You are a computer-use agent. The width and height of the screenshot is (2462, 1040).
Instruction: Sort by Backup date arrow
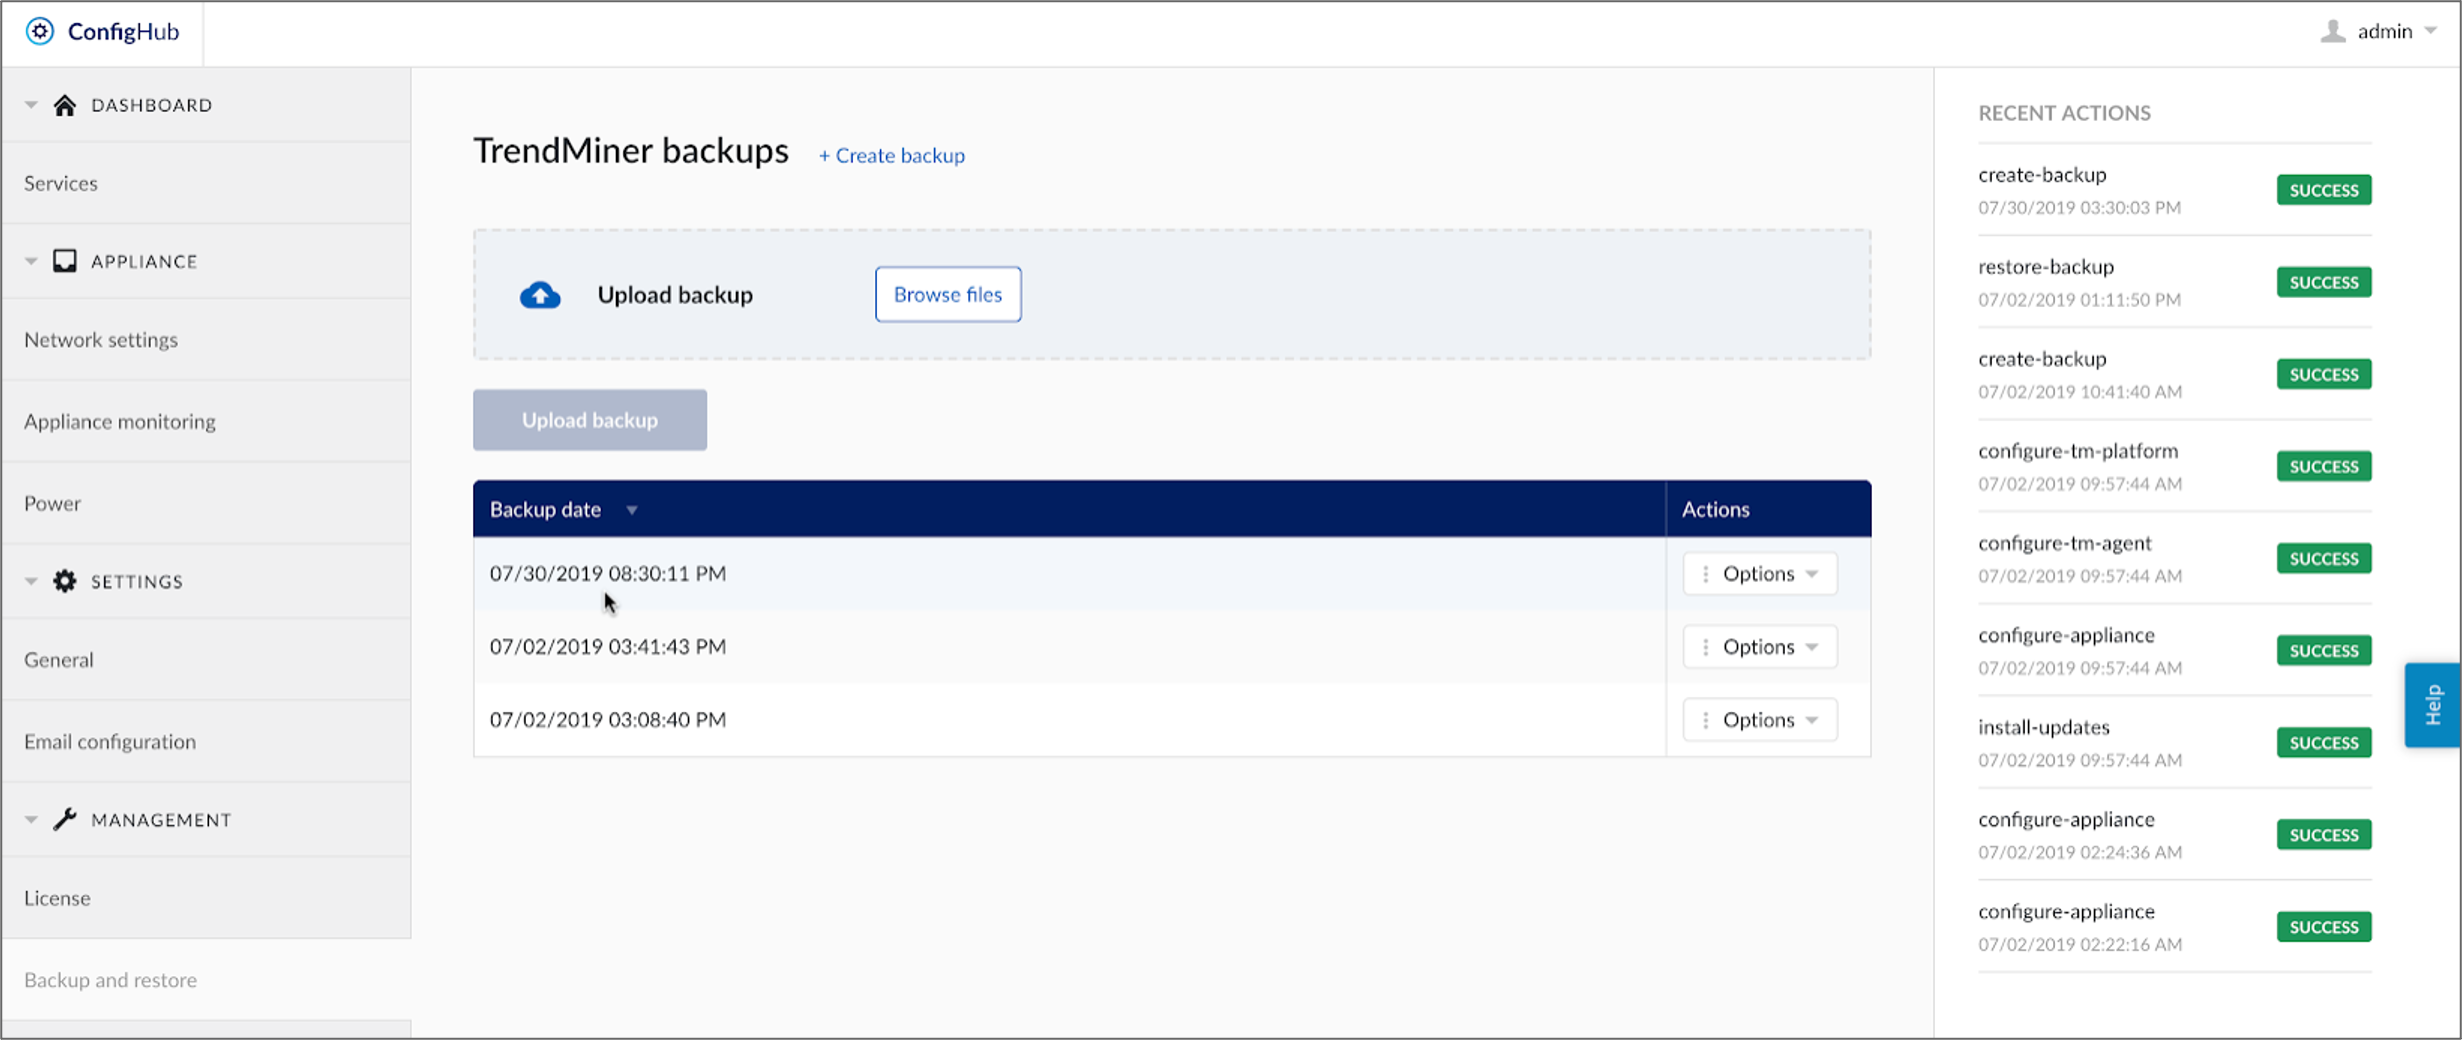632,510
